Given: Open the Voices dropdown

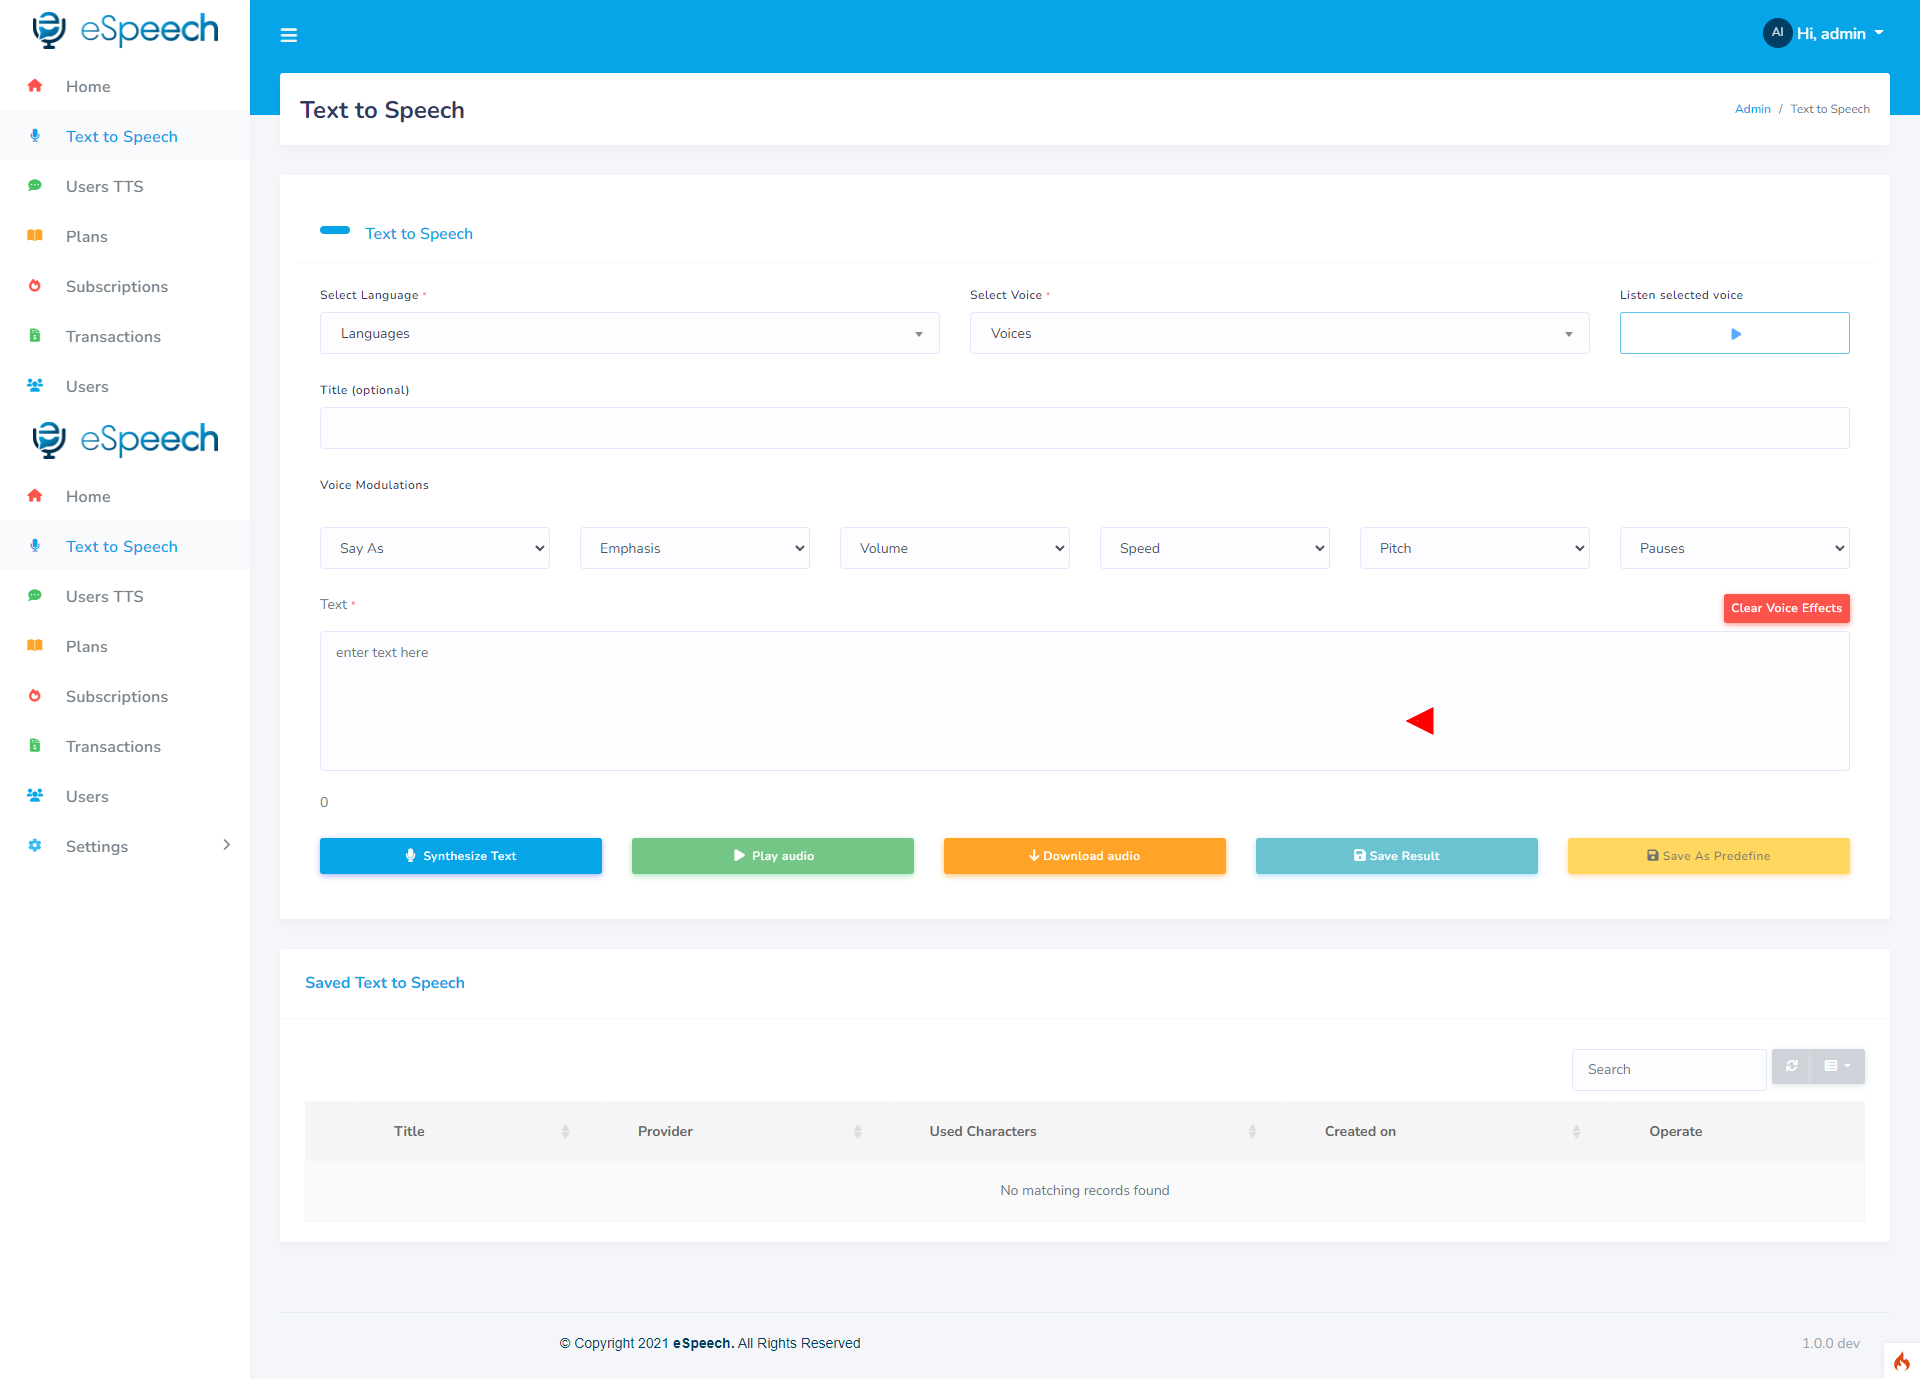Looking at the screenshot, I should click(x=1279, y=334).
